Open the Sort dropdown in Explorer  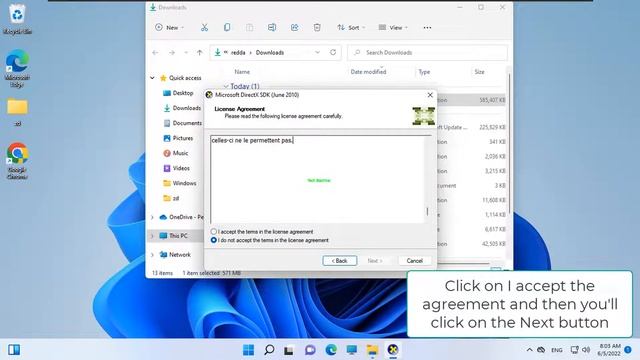(x=351, y=27)
